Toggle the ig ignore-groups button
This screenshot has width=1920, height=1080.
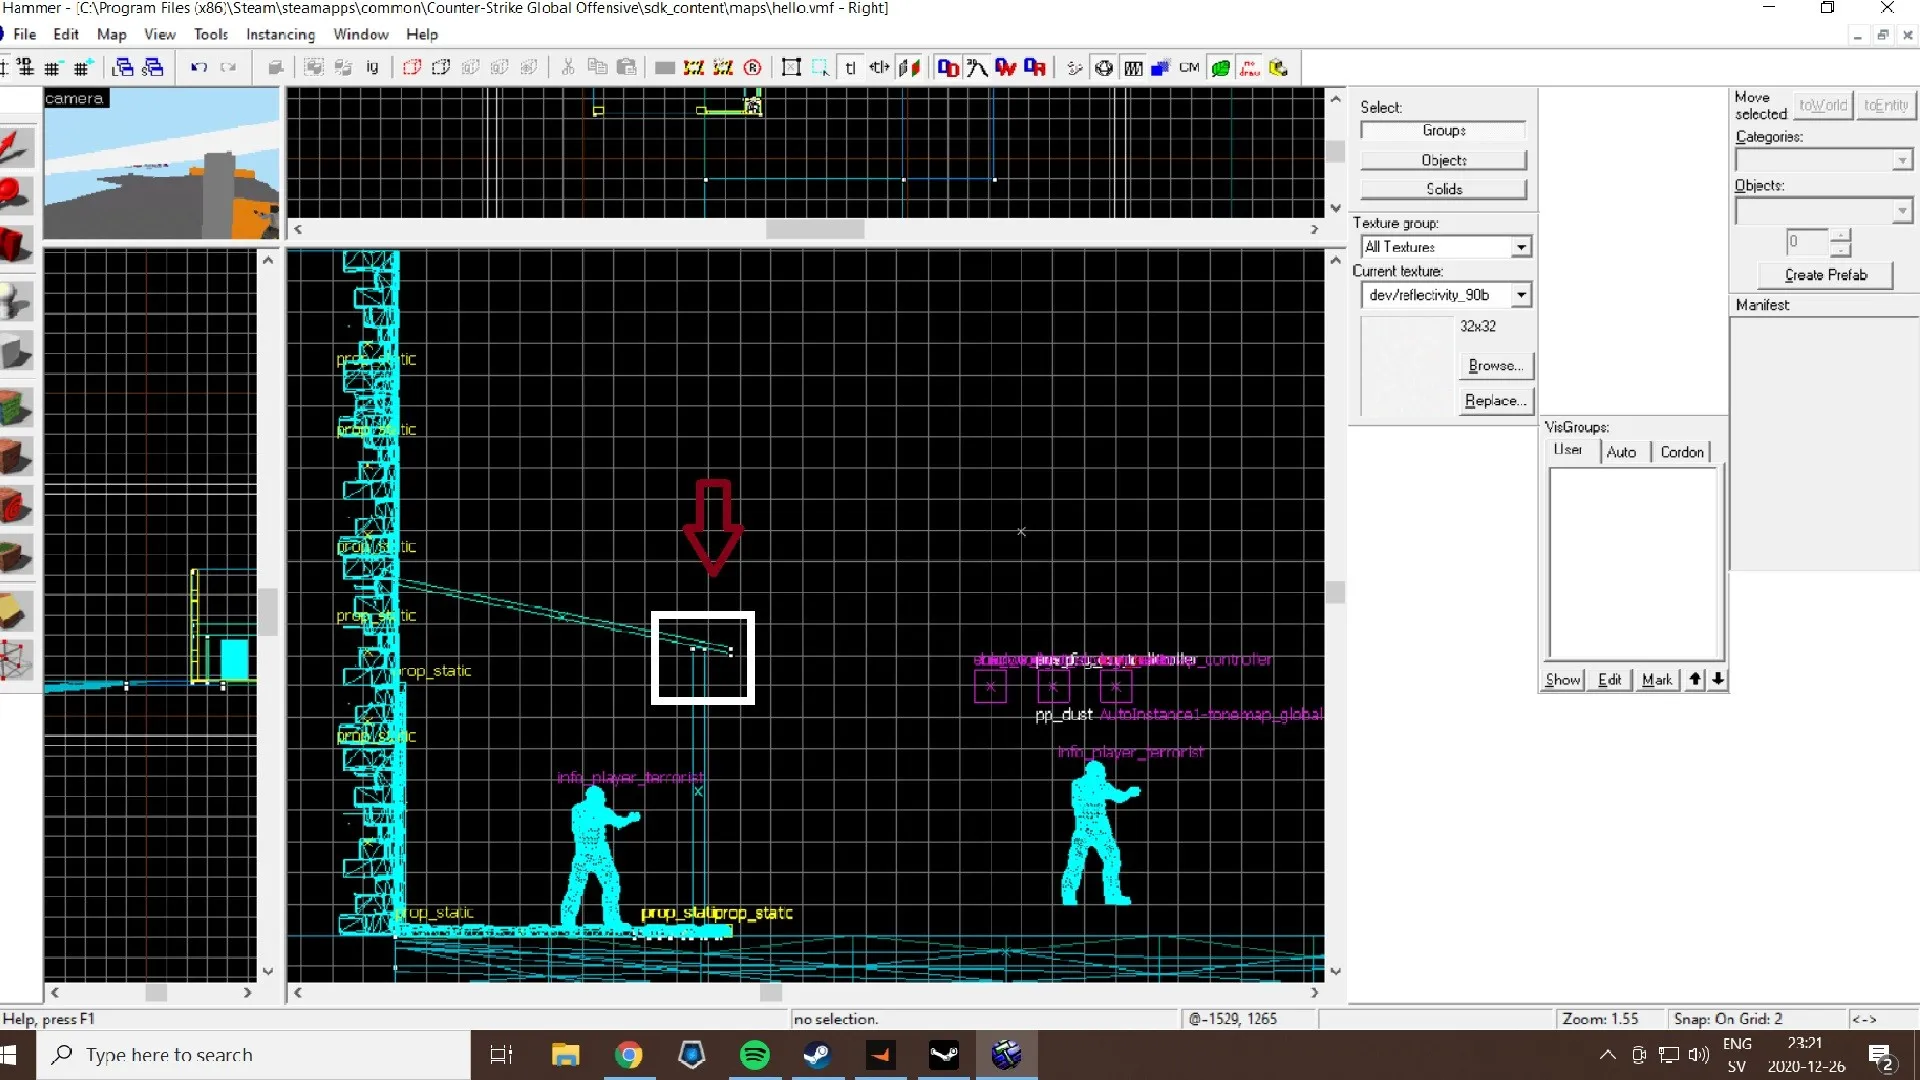(372, 68)
